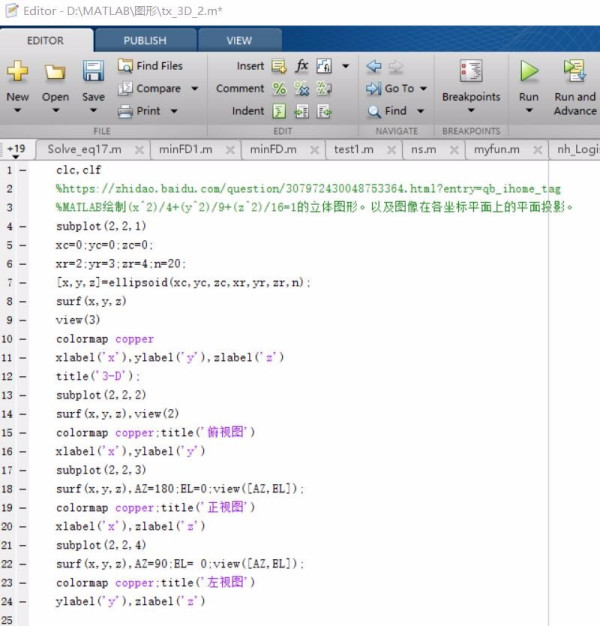Click the increase indent icon
This screenshot has width=600, height=626.
point(301,112)
